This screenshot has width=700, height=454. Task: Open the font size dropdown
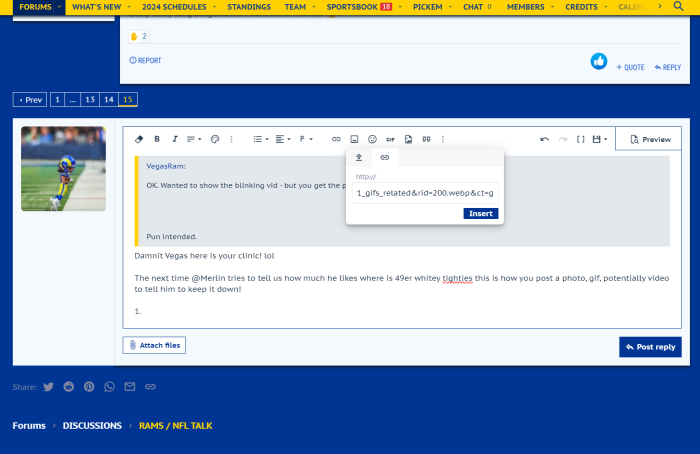point(194,139)
